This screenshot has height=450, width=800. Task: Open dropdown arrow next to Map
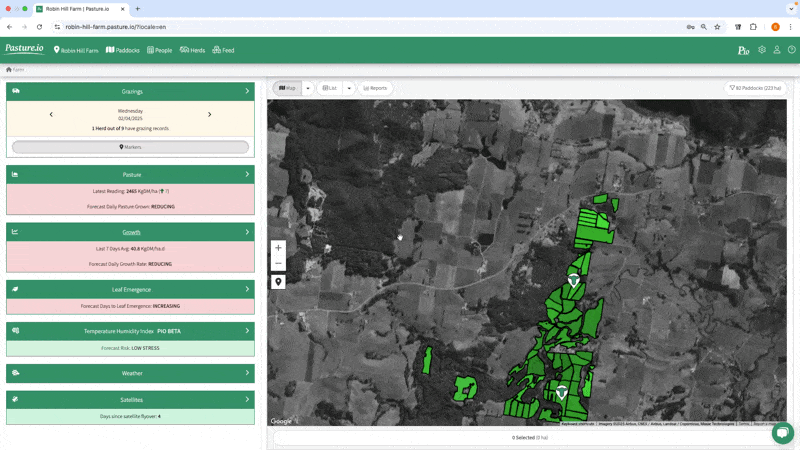coord(308,88)
